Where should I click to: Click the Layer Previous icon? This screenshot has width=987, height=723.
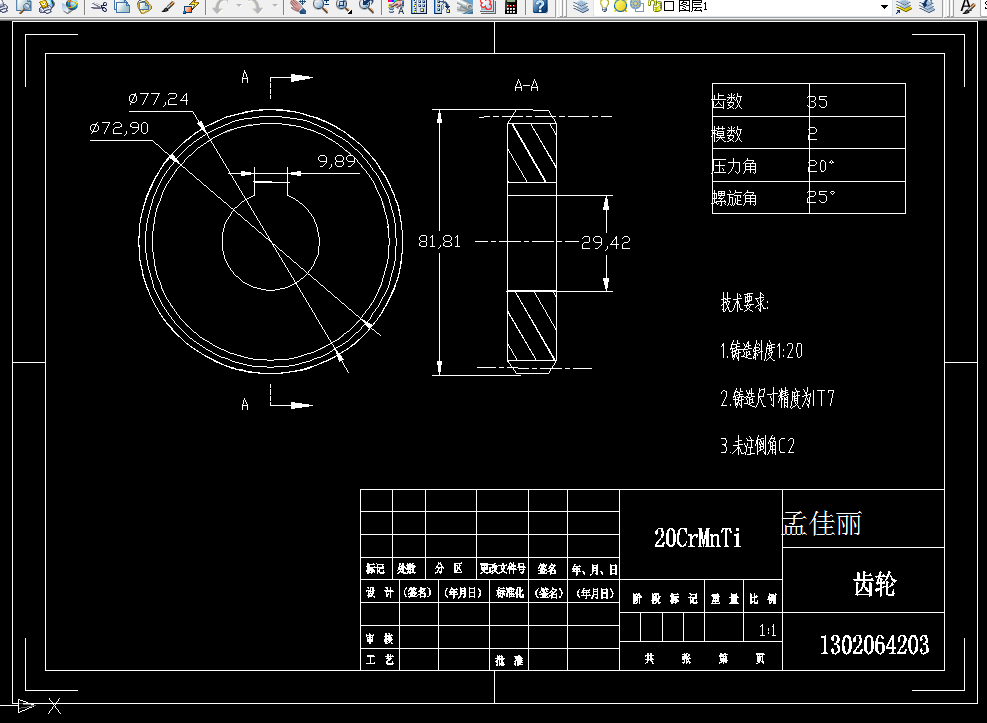[927, 6]
